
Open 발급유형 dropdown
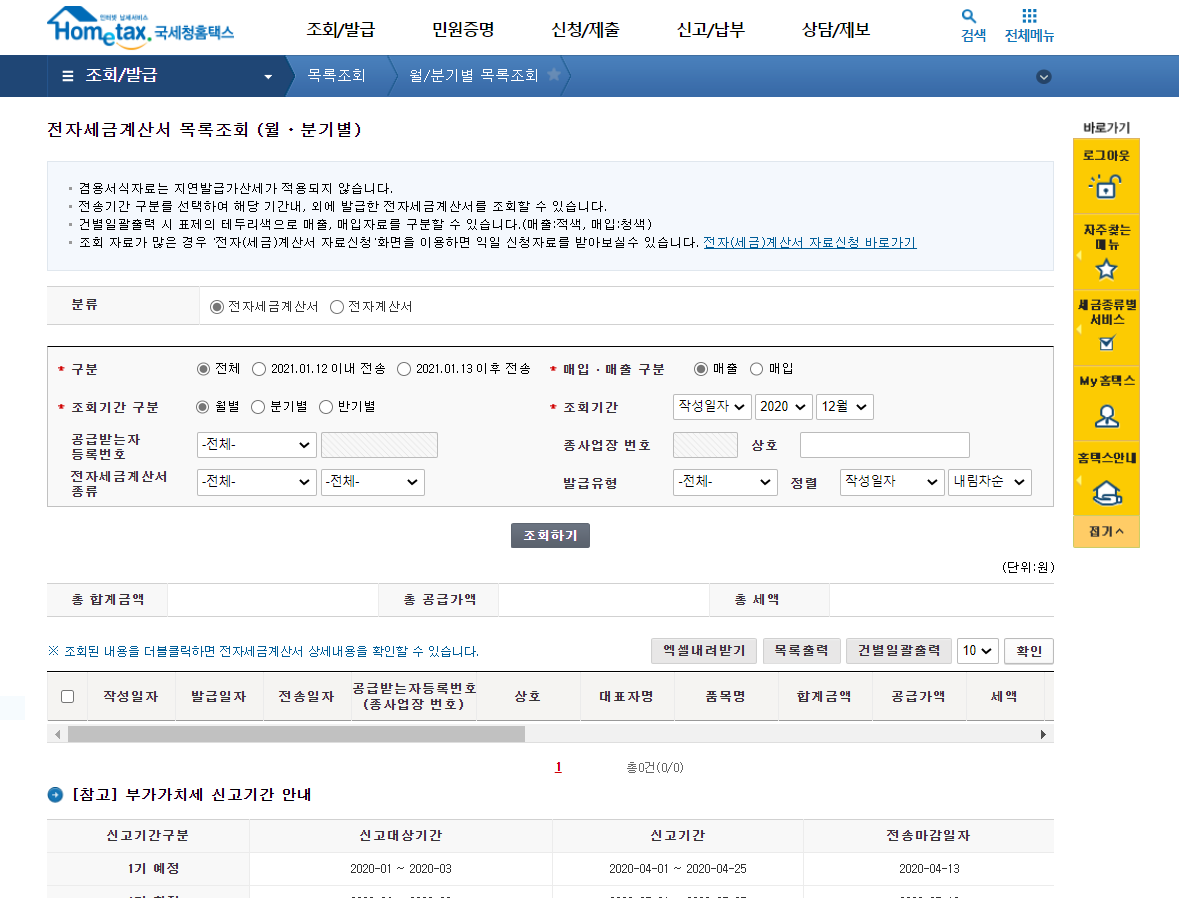725,482
